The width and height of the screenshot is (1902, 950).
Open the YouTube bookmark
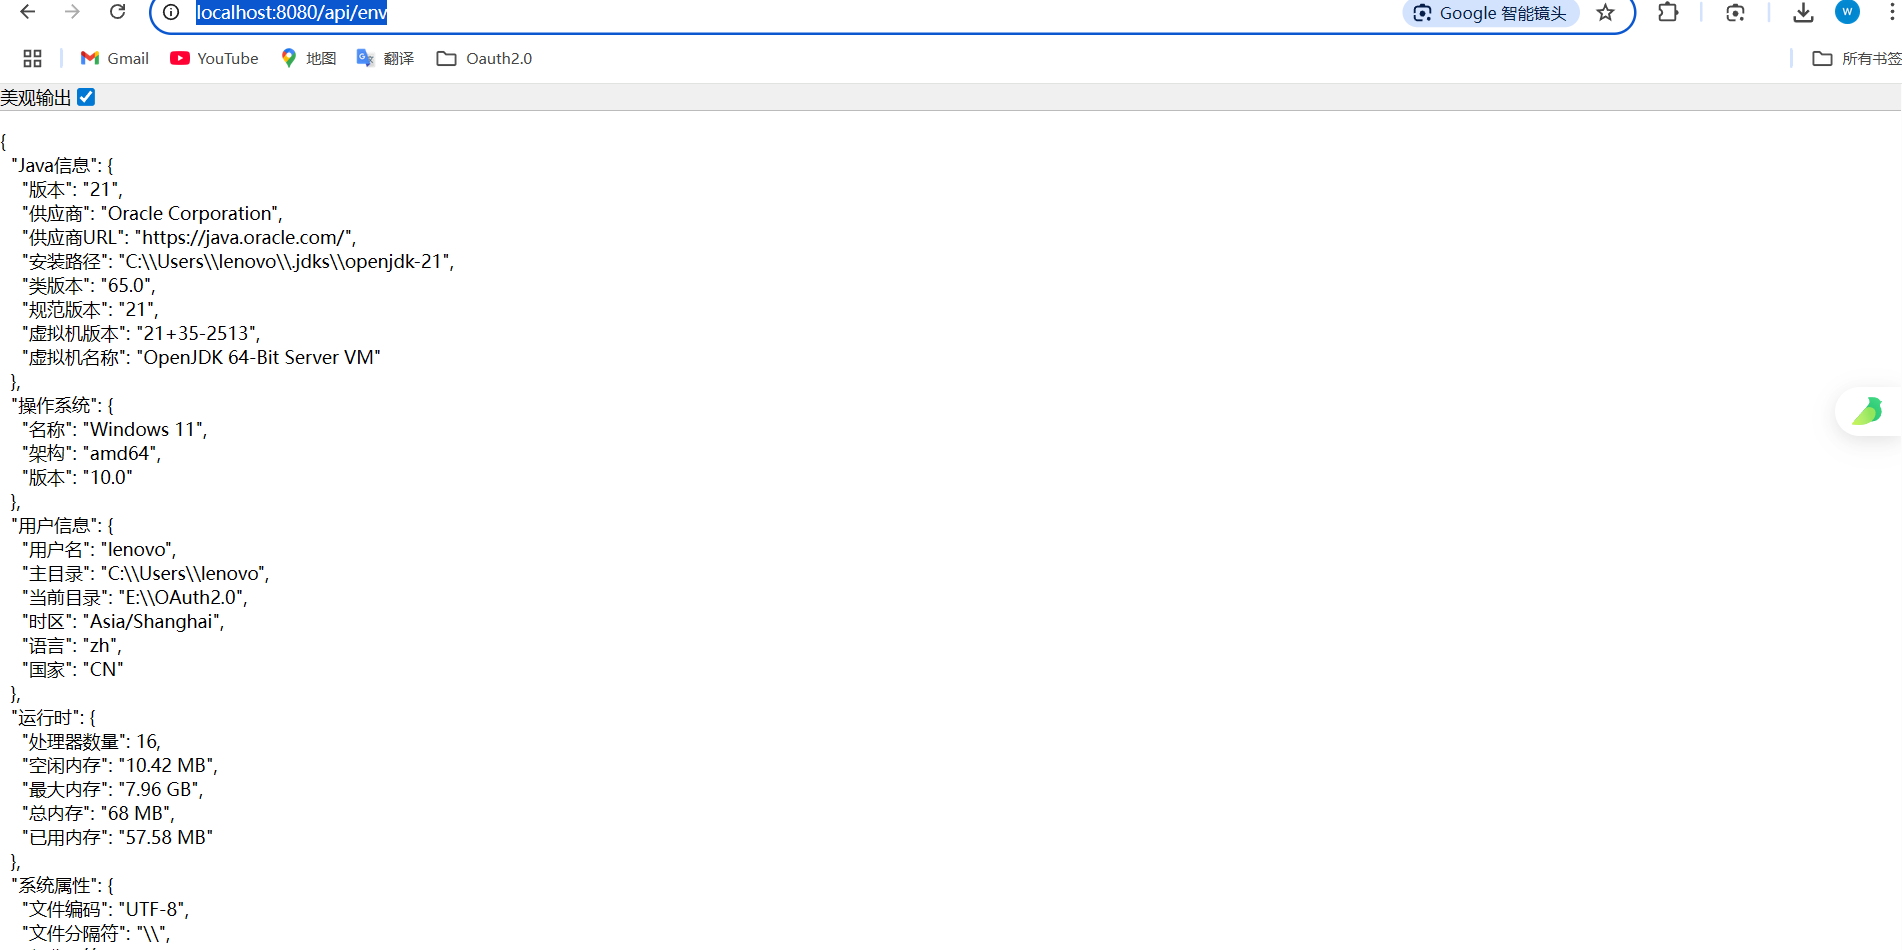click(x=214, y=58)
